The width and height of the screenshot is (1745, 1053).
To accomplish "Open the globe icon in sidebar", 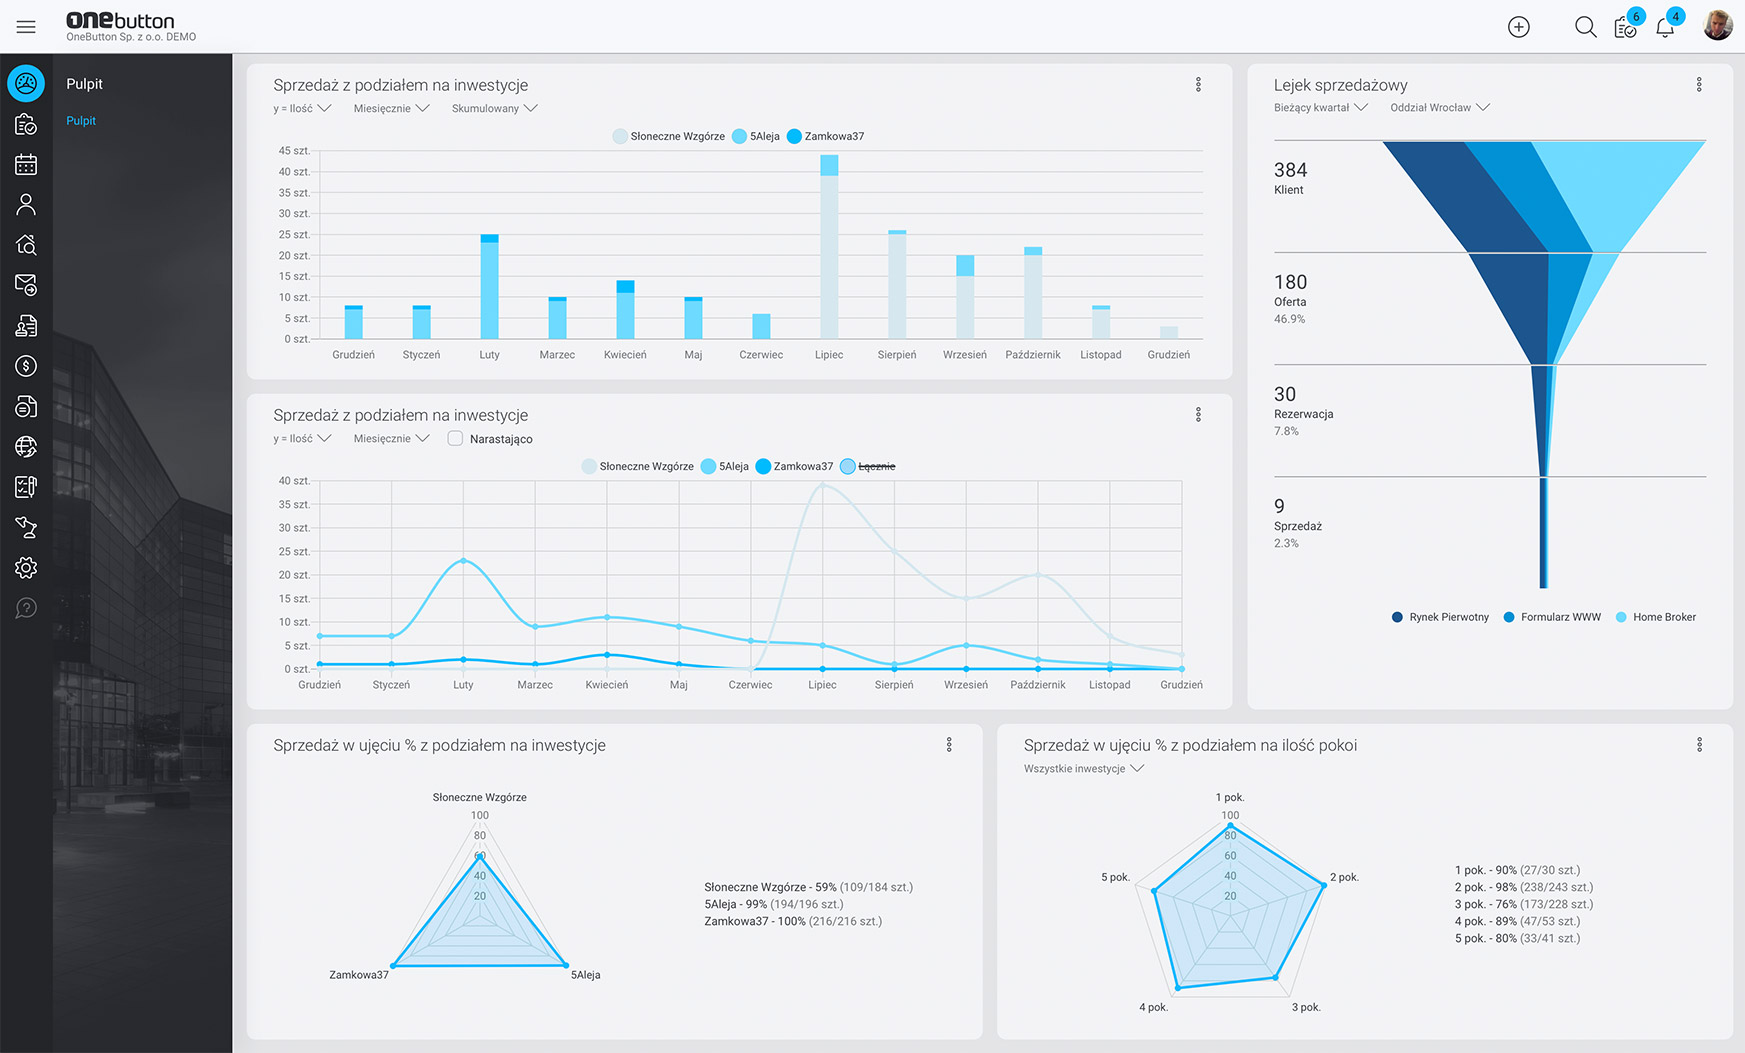I will tap(26, 447).
